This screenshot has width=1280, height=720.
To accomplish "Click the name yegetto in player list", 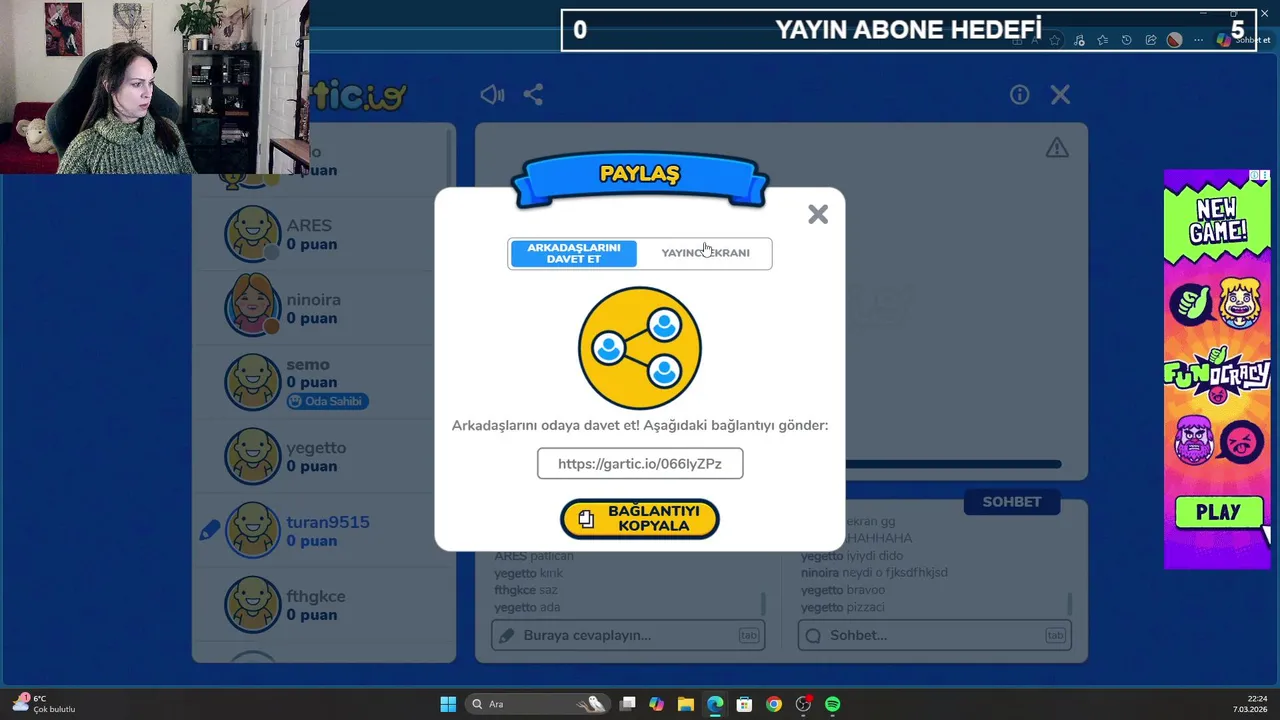I will coord(316,448).
